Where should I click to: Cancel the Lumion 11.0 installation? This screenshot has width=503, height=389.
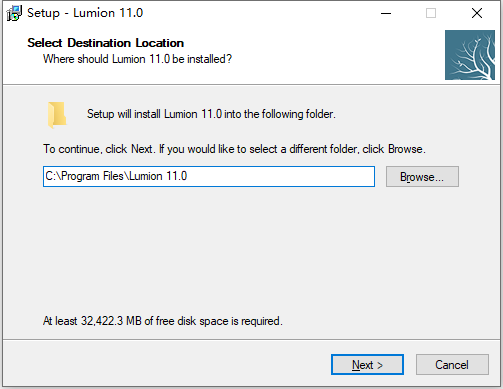pyautogui.click(x=452, y=365)
